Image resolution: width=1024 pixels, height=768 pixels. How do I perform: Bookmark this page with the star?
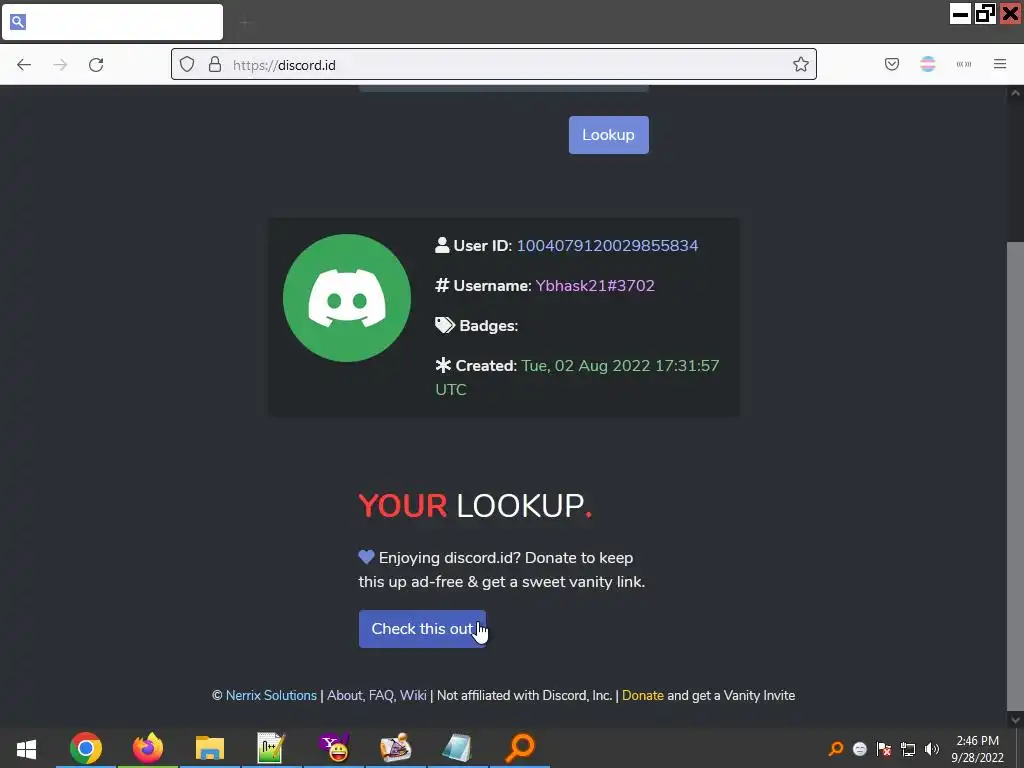[x=801, y=64]
